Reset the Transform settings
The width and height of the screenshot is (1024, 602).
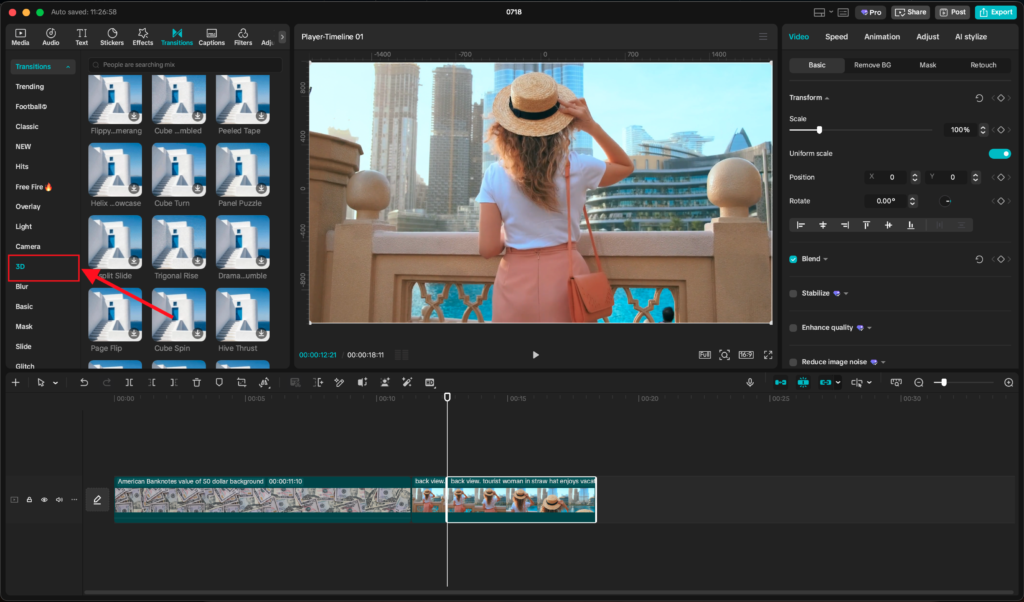(x=979, y=98)
